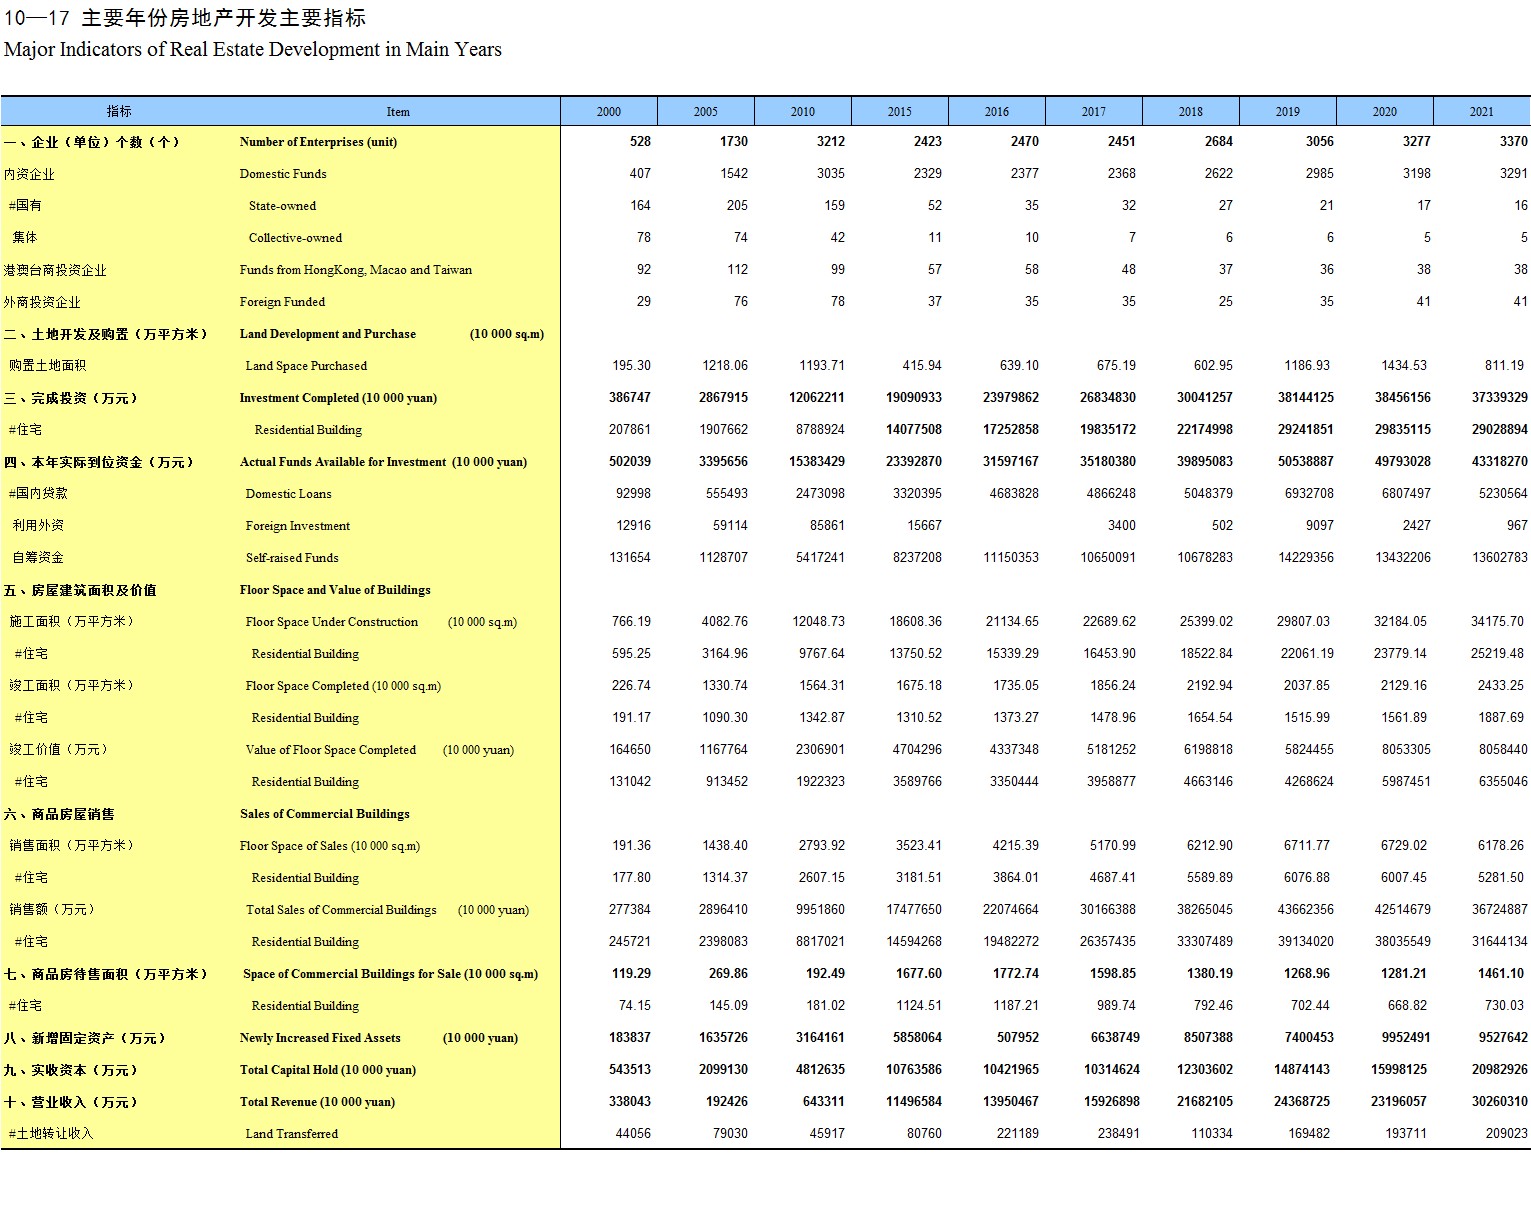Click the 2005 column header
The width and height of the screenshot is (1531, 1214).
tap(706, 111)
